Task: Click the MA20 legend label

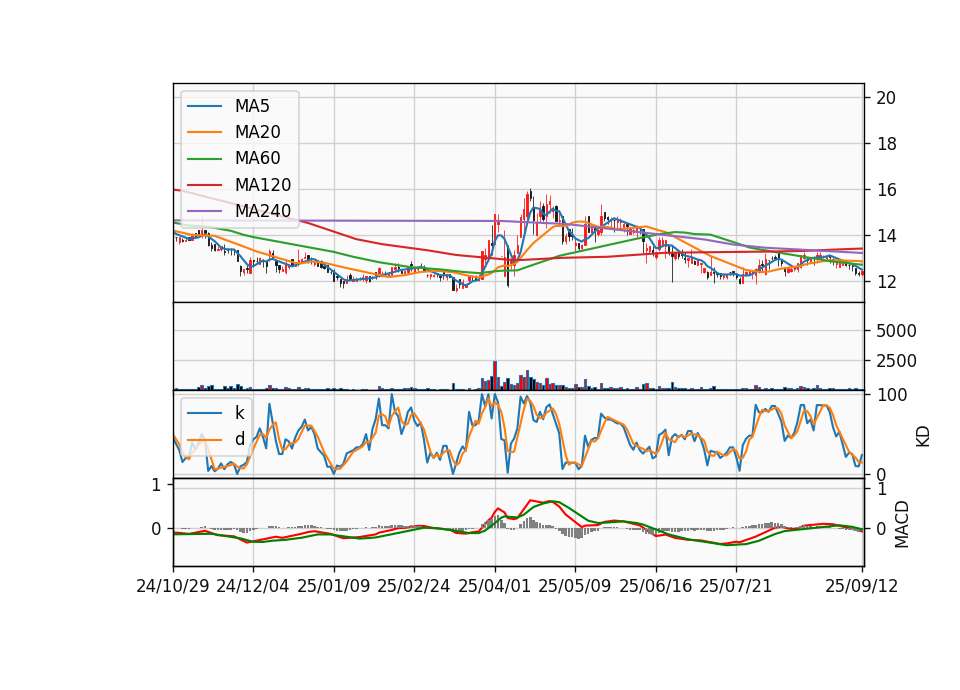Action: [257, 132]
